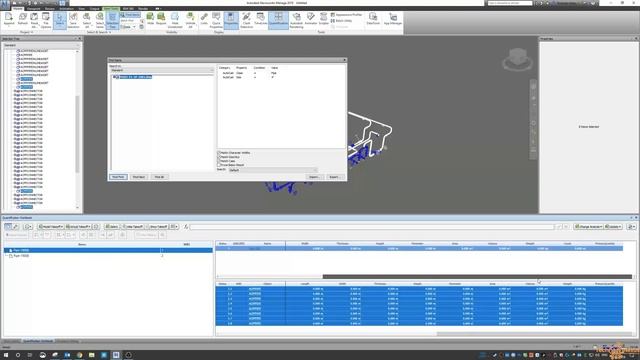Click the Save Selection icon
This screenshot has width=640, height=360.
73,19
